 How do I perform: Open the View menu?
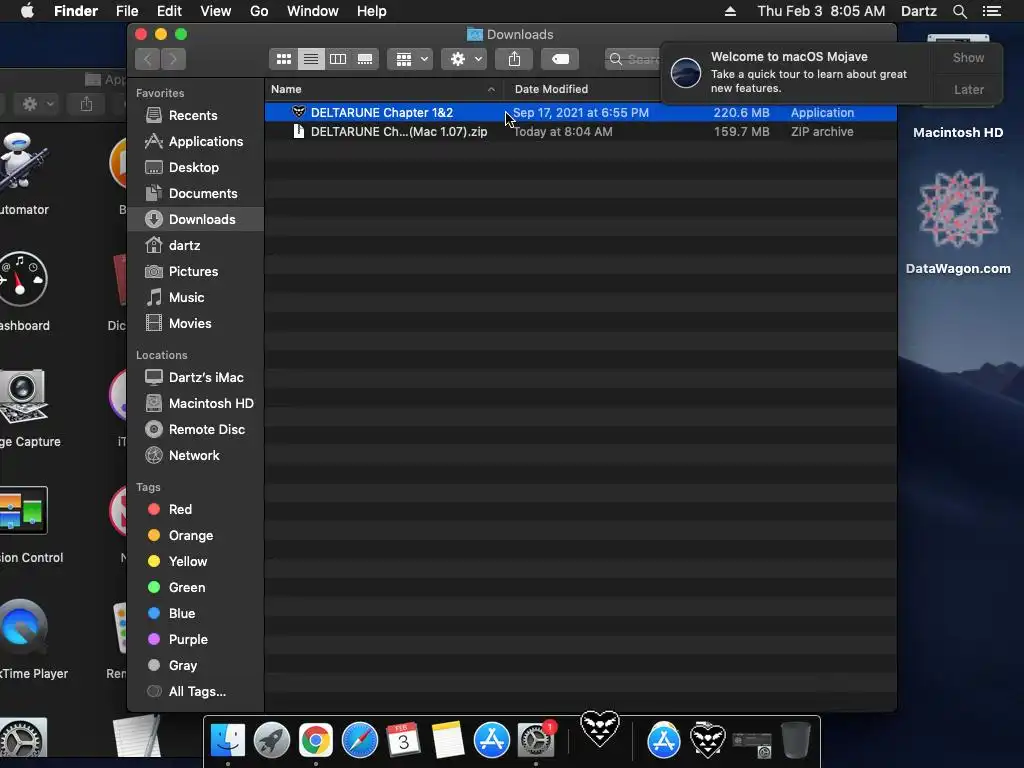(216, 11)
